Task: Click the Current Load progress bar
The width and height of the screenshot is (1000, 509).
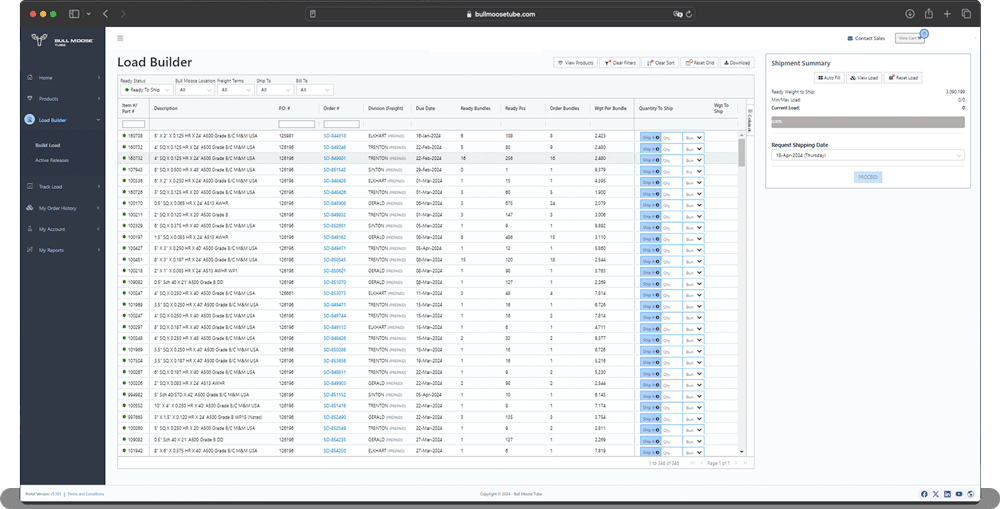Action: tap(867, 121)
